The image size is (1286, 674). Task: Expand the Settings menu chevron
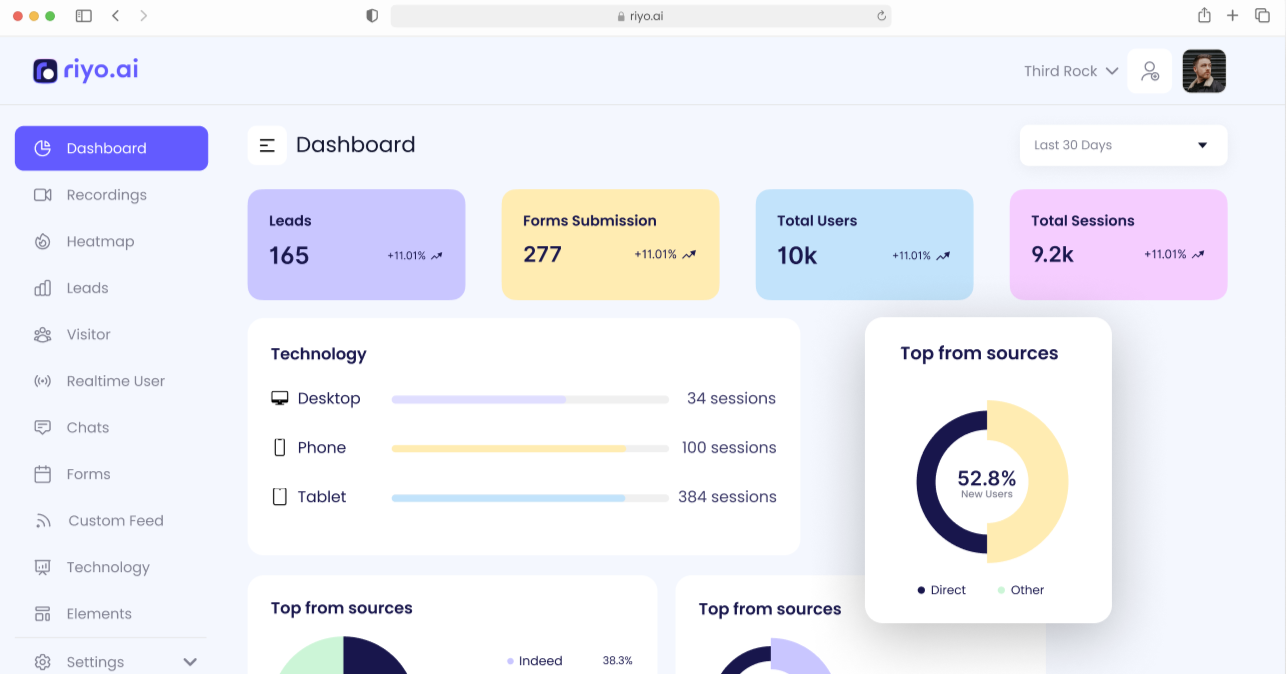coord(190,662)
